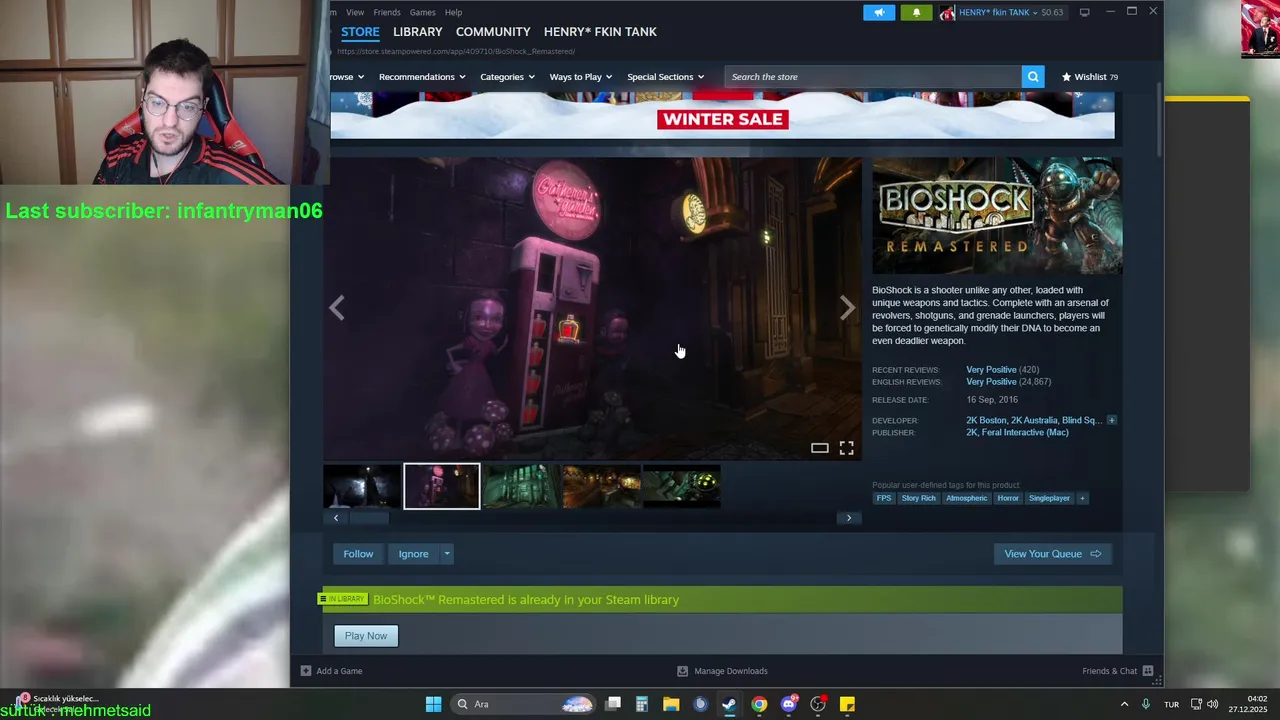
Task: Open File Explorer from the taskbar
Action: [x=671, y=704]
